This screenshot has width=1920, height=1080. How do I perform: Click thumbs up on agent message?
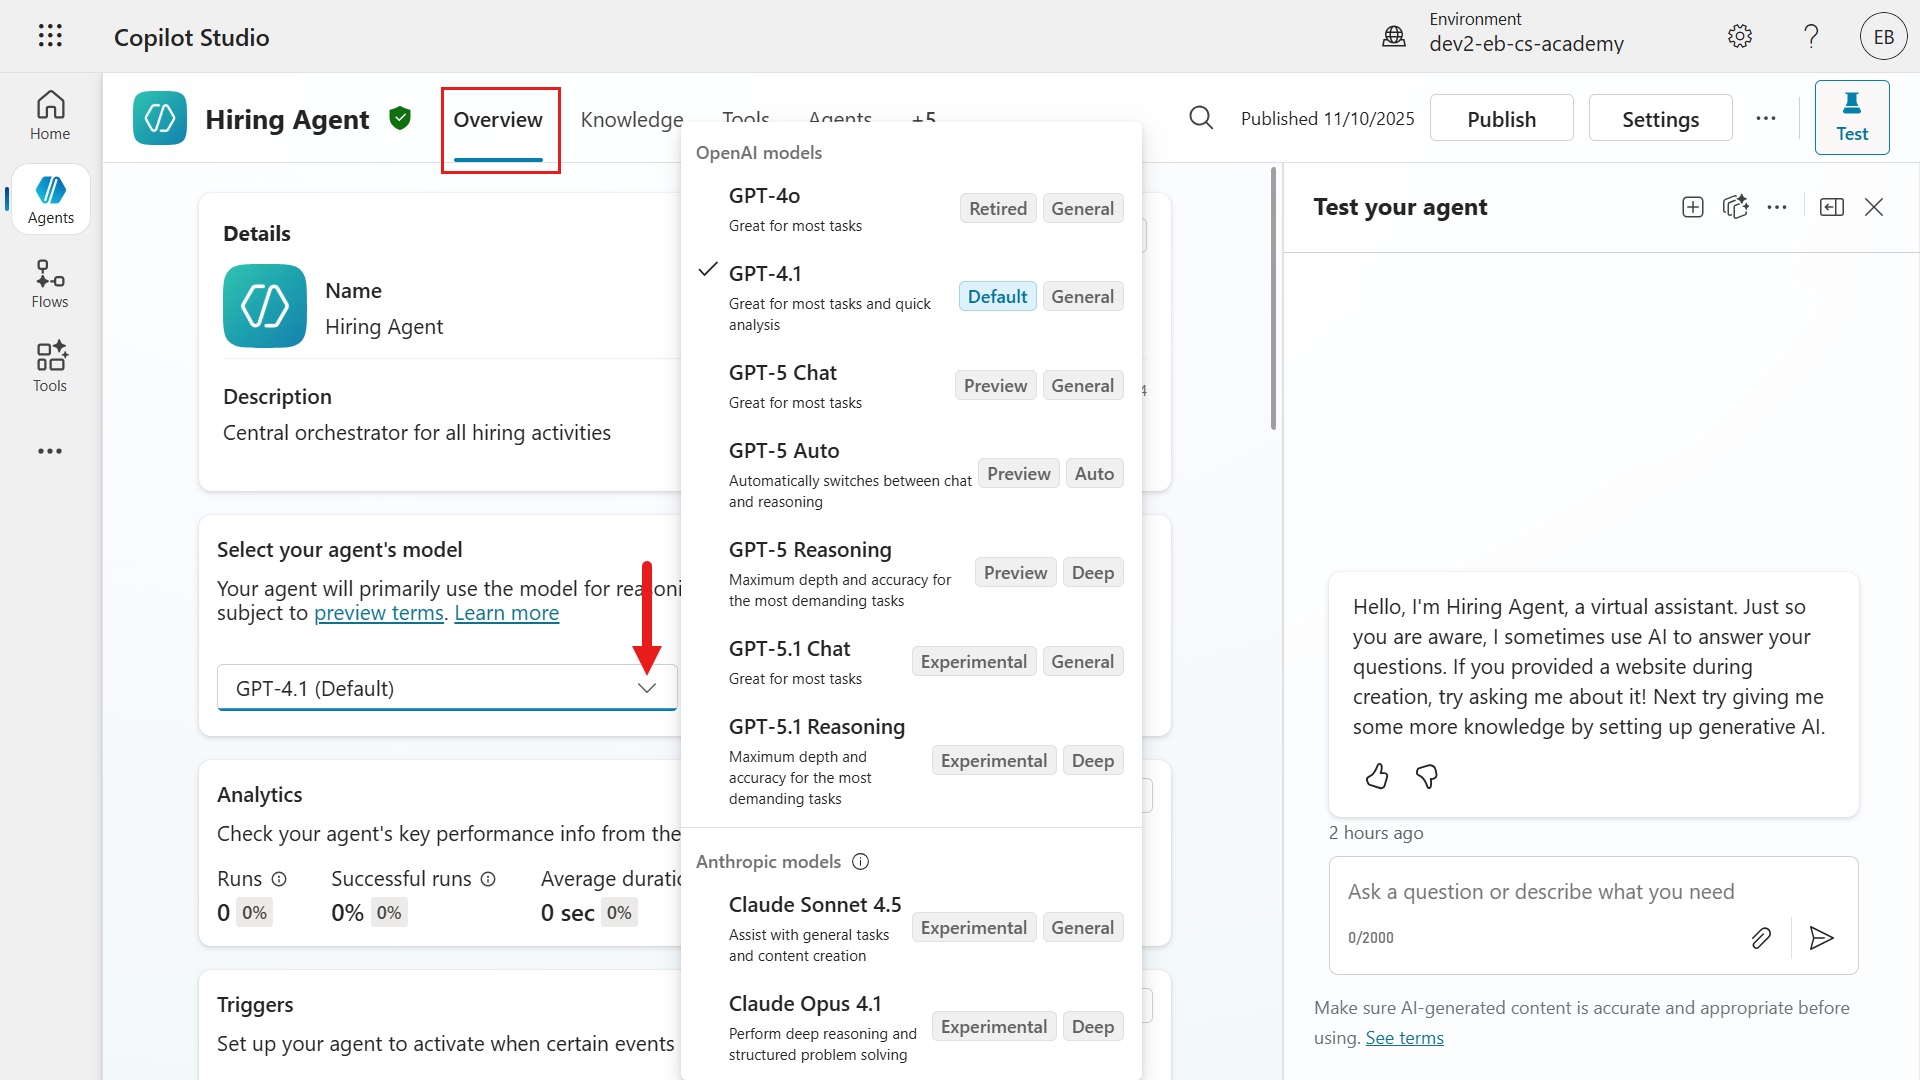1377,776
